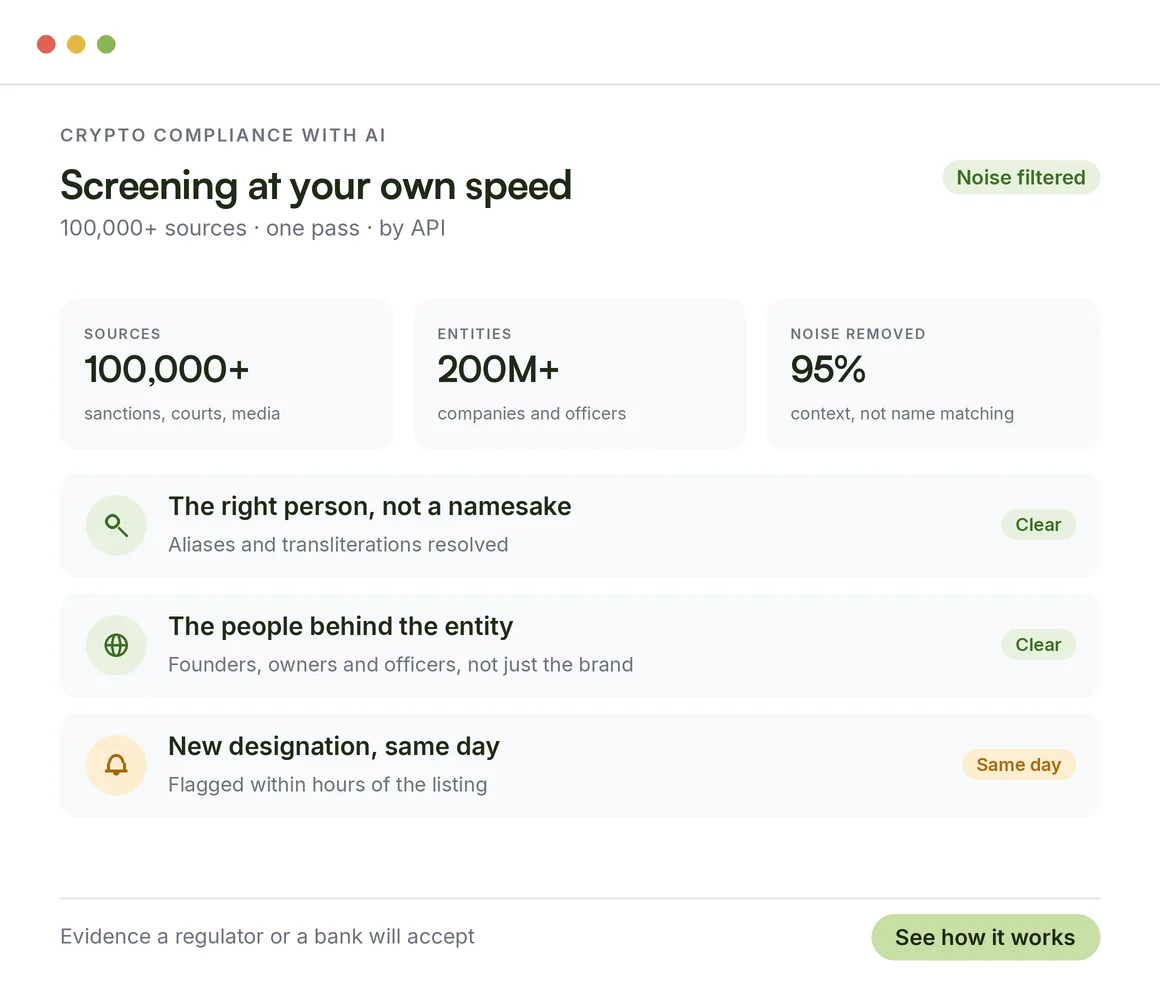Click the title The people behind the entity
The width and height of the screenshot is (1160, 1000).
340,626
